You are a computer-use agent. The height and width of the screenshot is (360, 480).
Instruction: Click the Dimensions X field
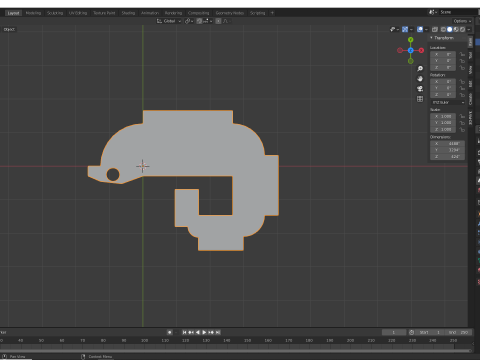[447, 144]
